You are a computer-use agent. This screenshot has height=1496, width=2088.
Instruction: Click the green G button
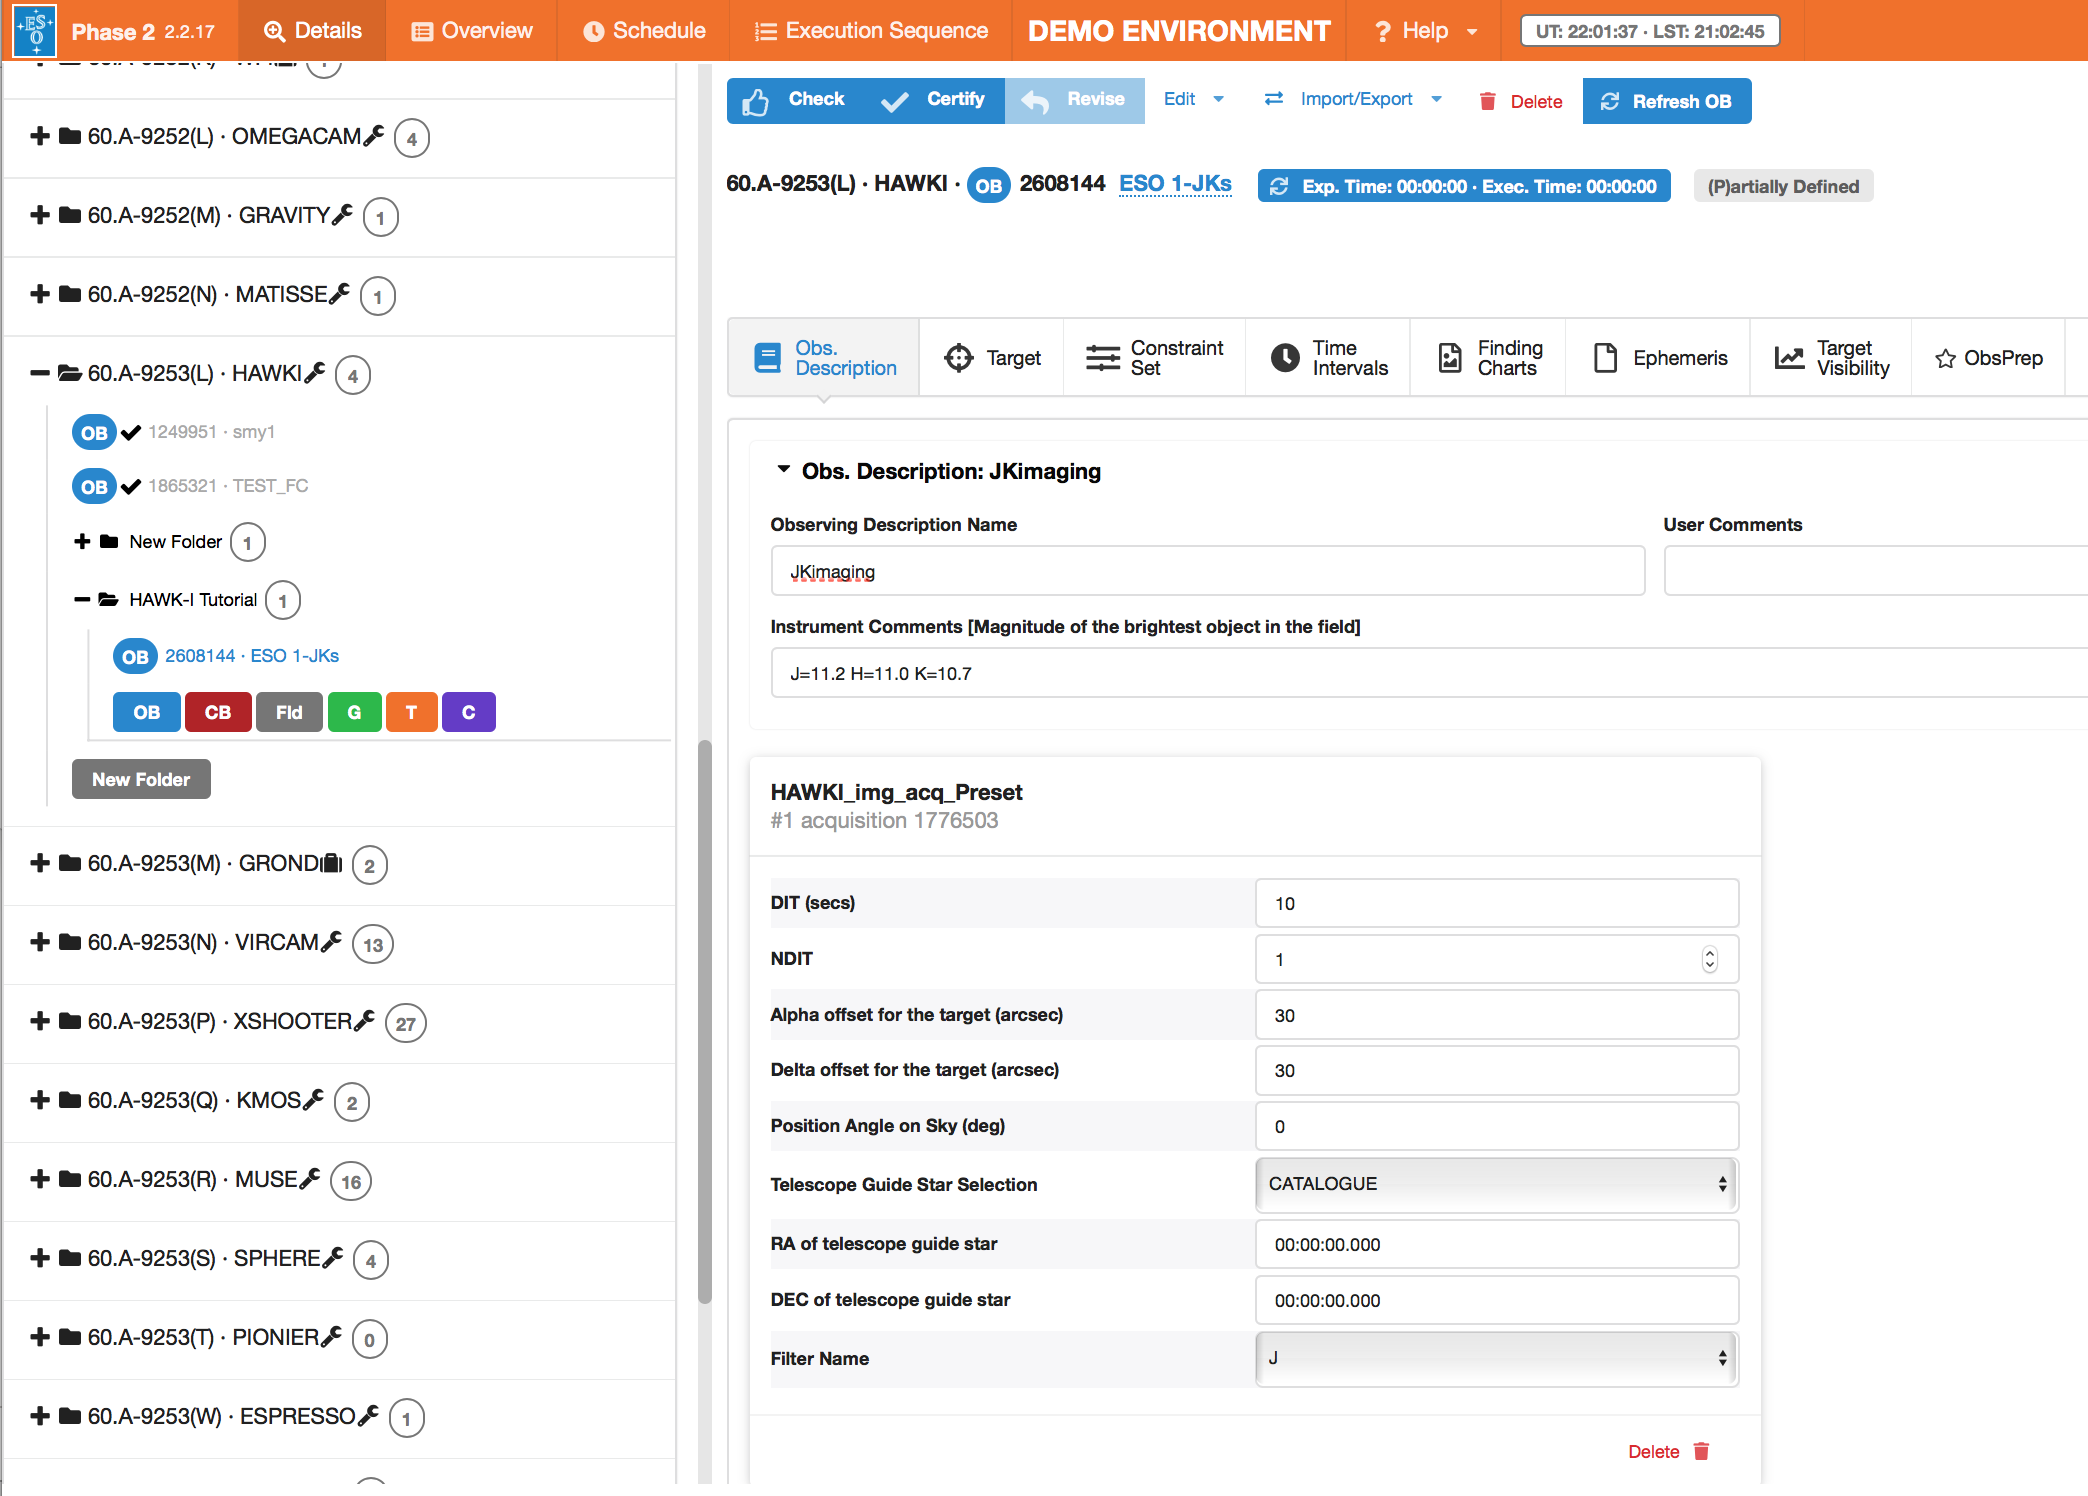pos(354,712)
